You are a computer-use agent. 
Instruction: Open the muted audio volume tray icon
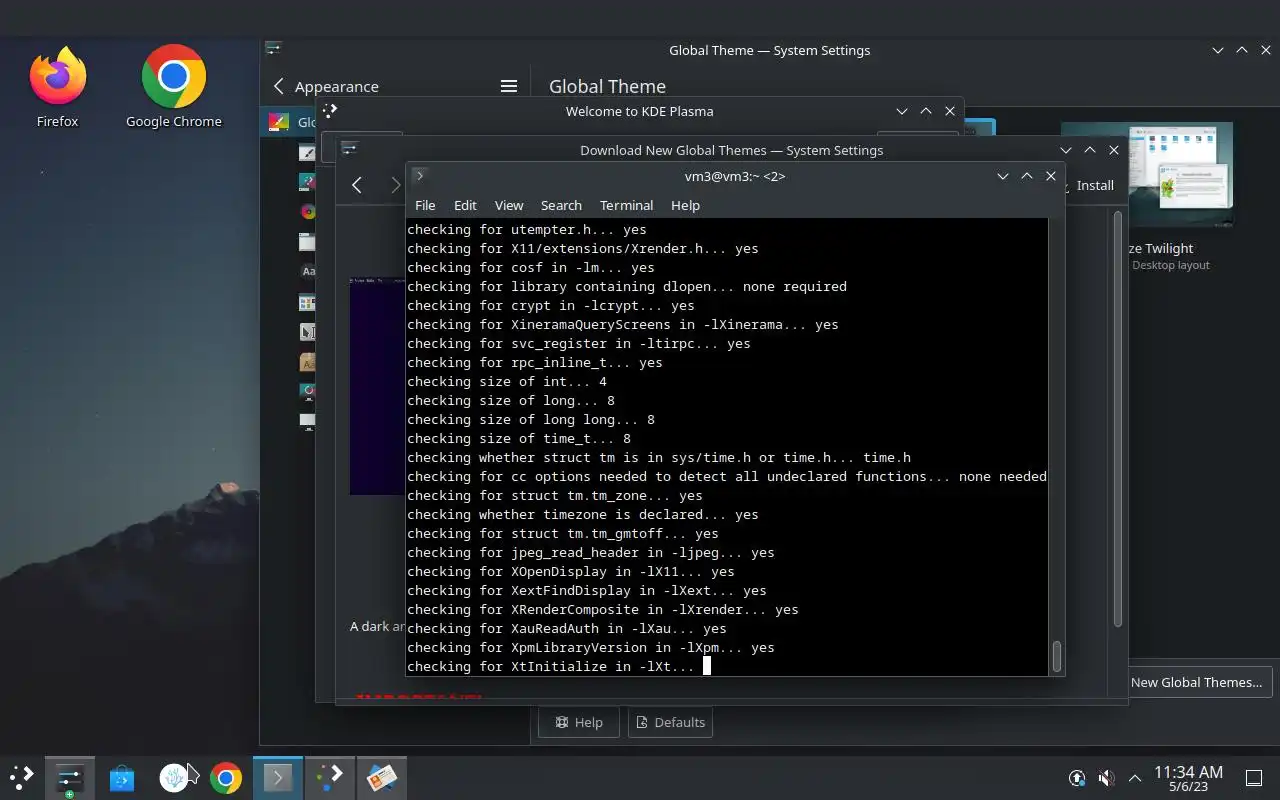(1106, 777)
